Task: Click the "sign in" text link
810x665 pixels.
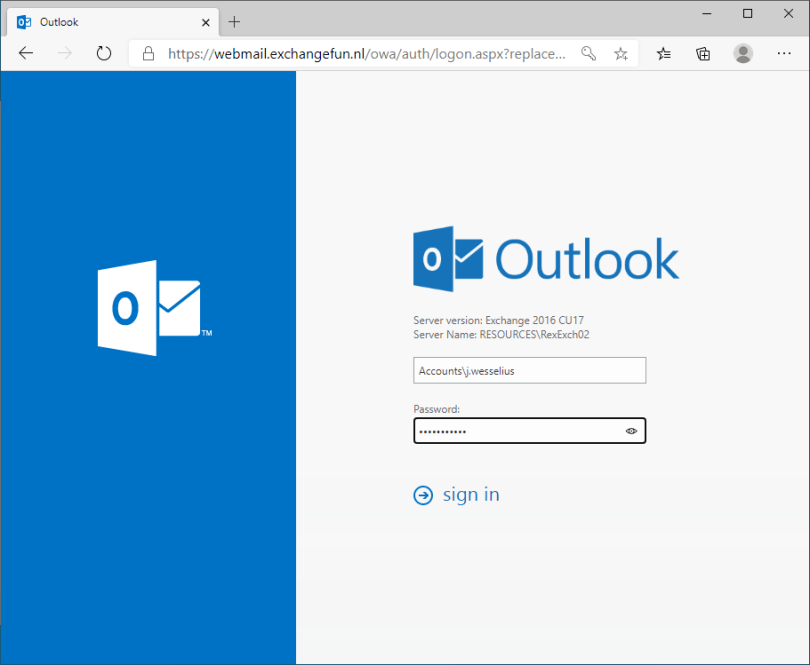Action: point(471,495)
